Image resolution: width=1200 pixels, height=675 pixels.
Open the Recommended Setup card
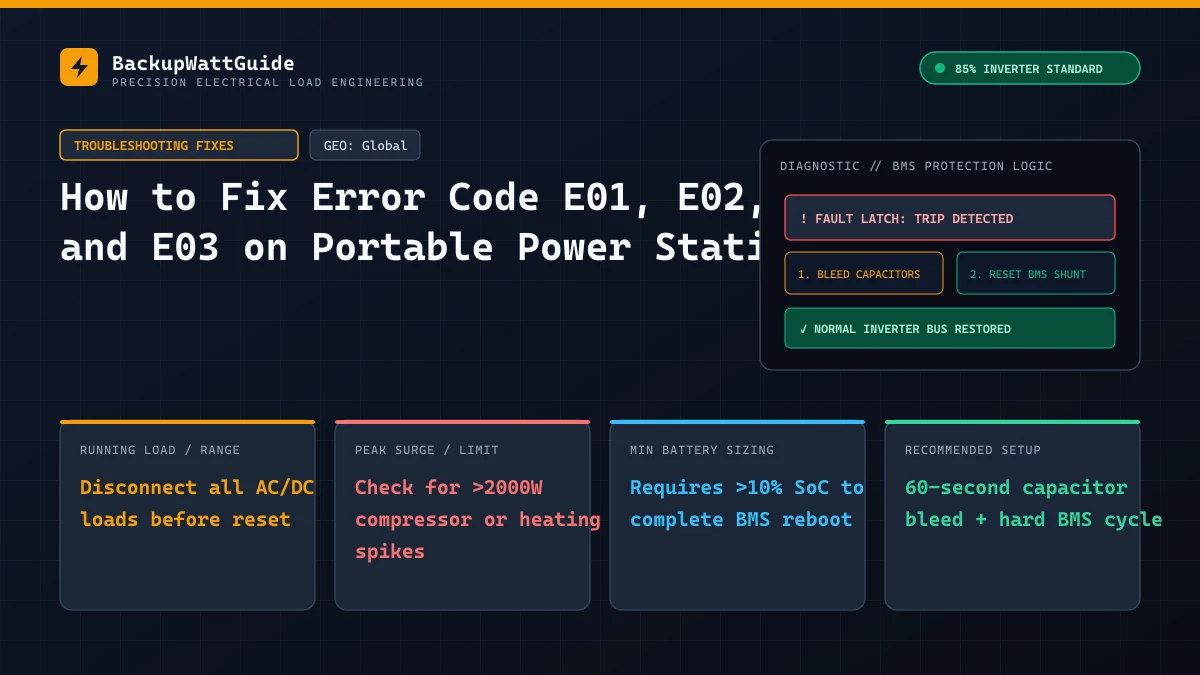point(1012,515)
